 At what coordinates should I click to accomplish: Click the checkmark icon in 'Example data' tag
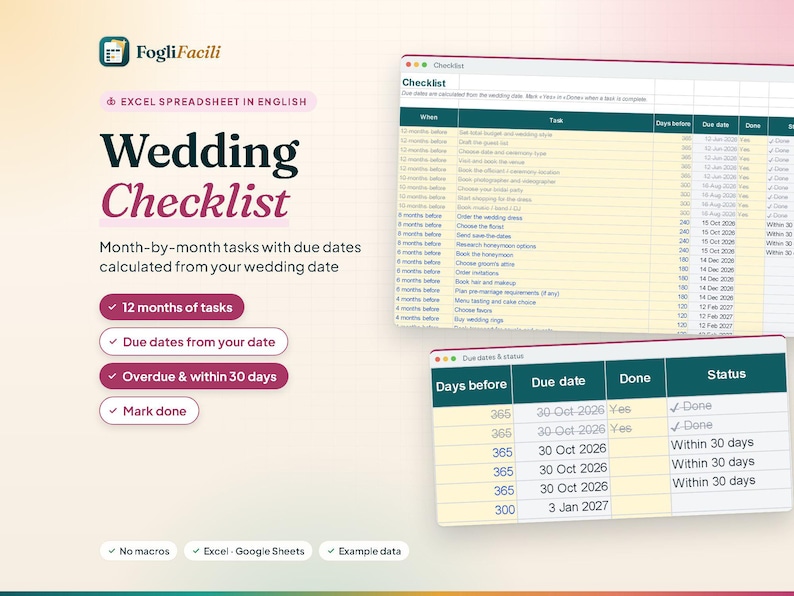331,551
